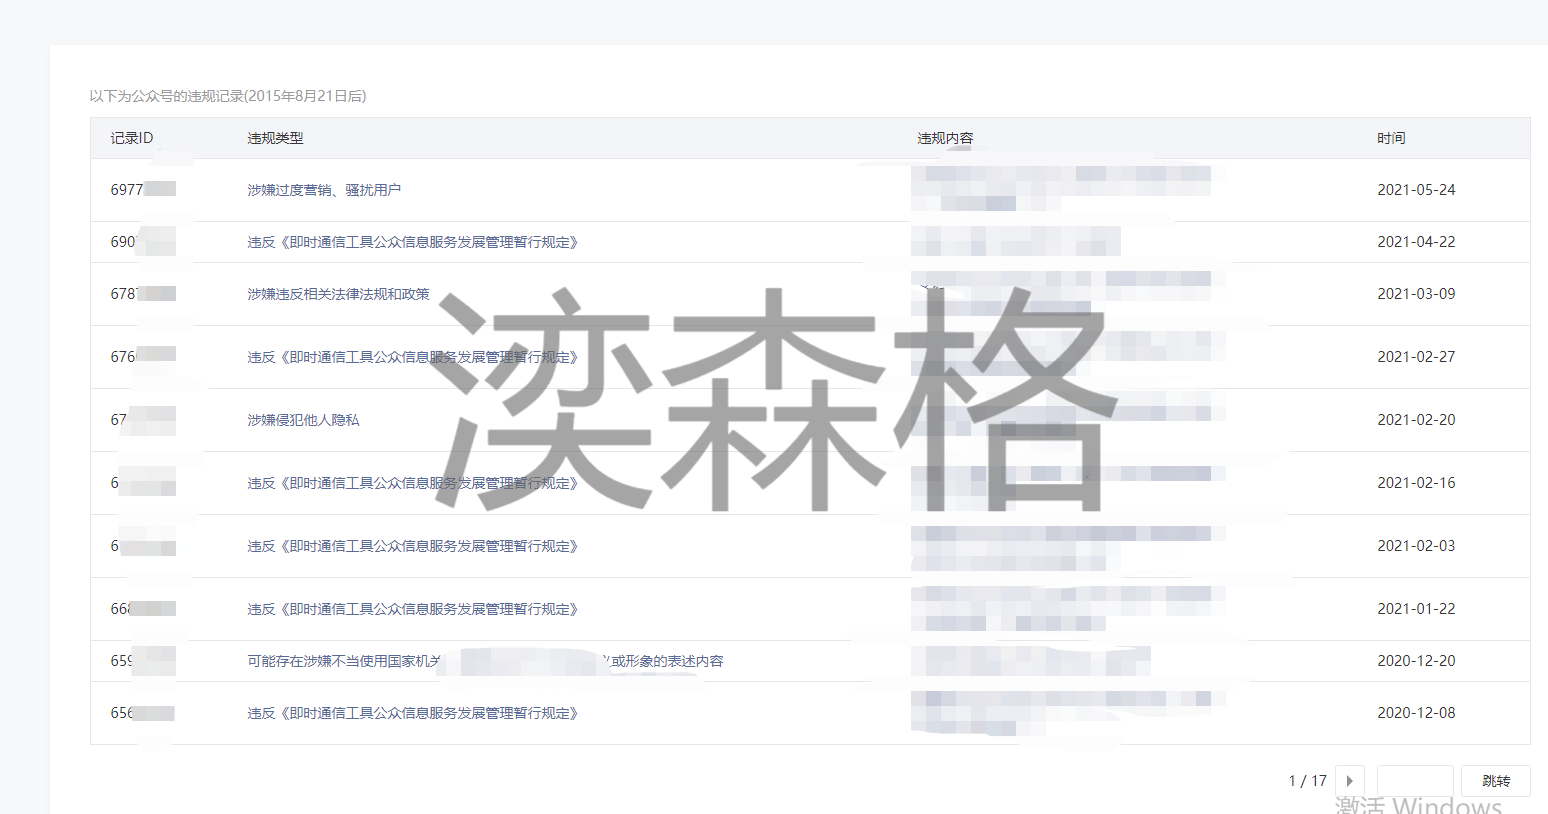This screenshot has width=1548, height=814.
Task: Go to next page of violation records
Action: 1349,781
